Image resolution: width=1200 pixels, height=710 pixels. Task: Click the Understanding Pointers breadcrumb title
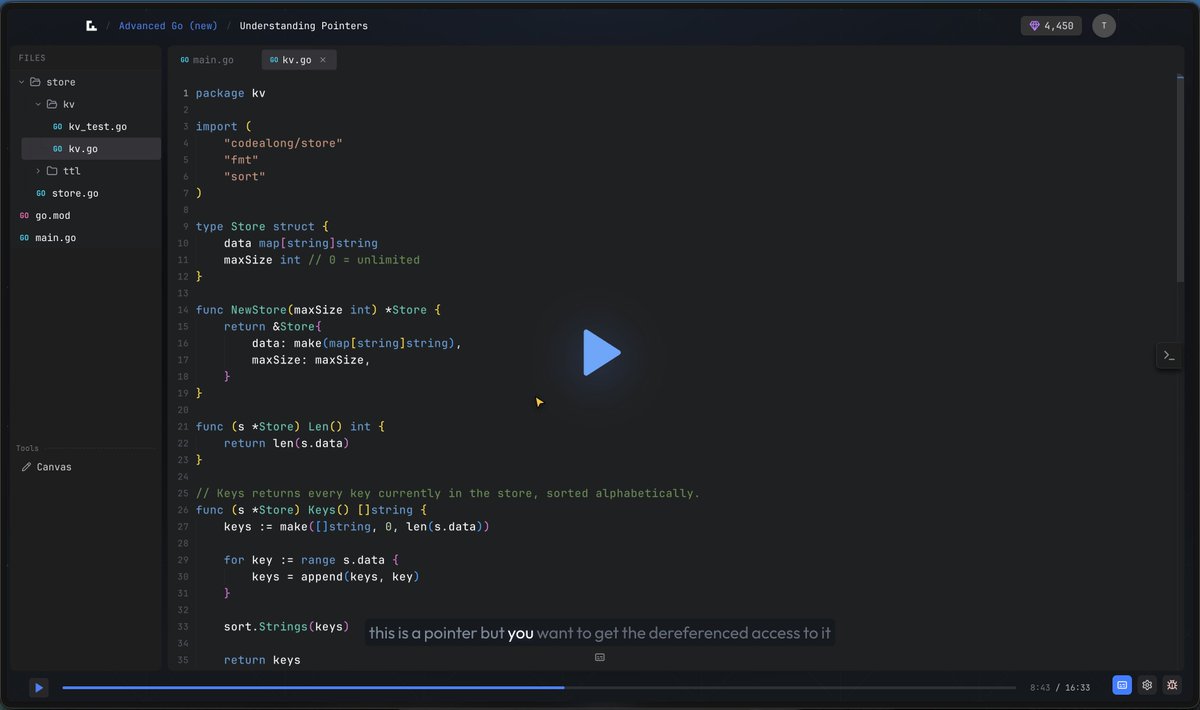(x=304, y=26)
